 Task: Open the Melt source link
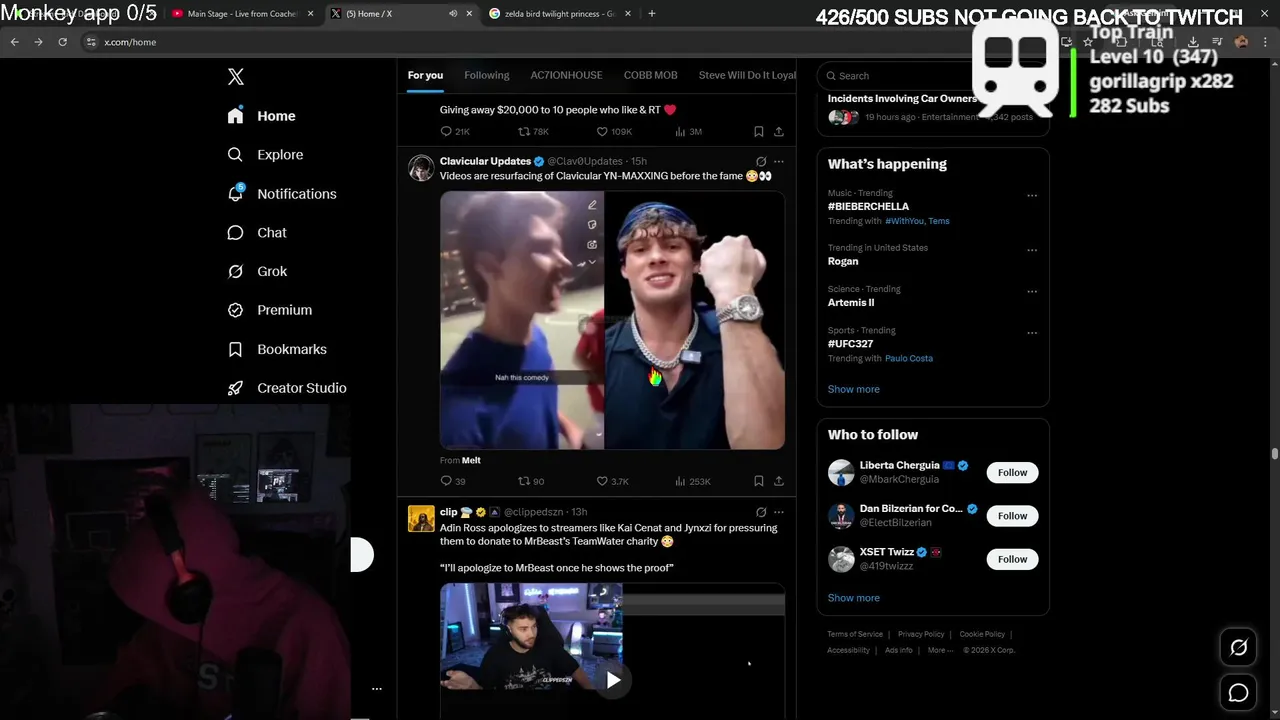coord(471,460)
